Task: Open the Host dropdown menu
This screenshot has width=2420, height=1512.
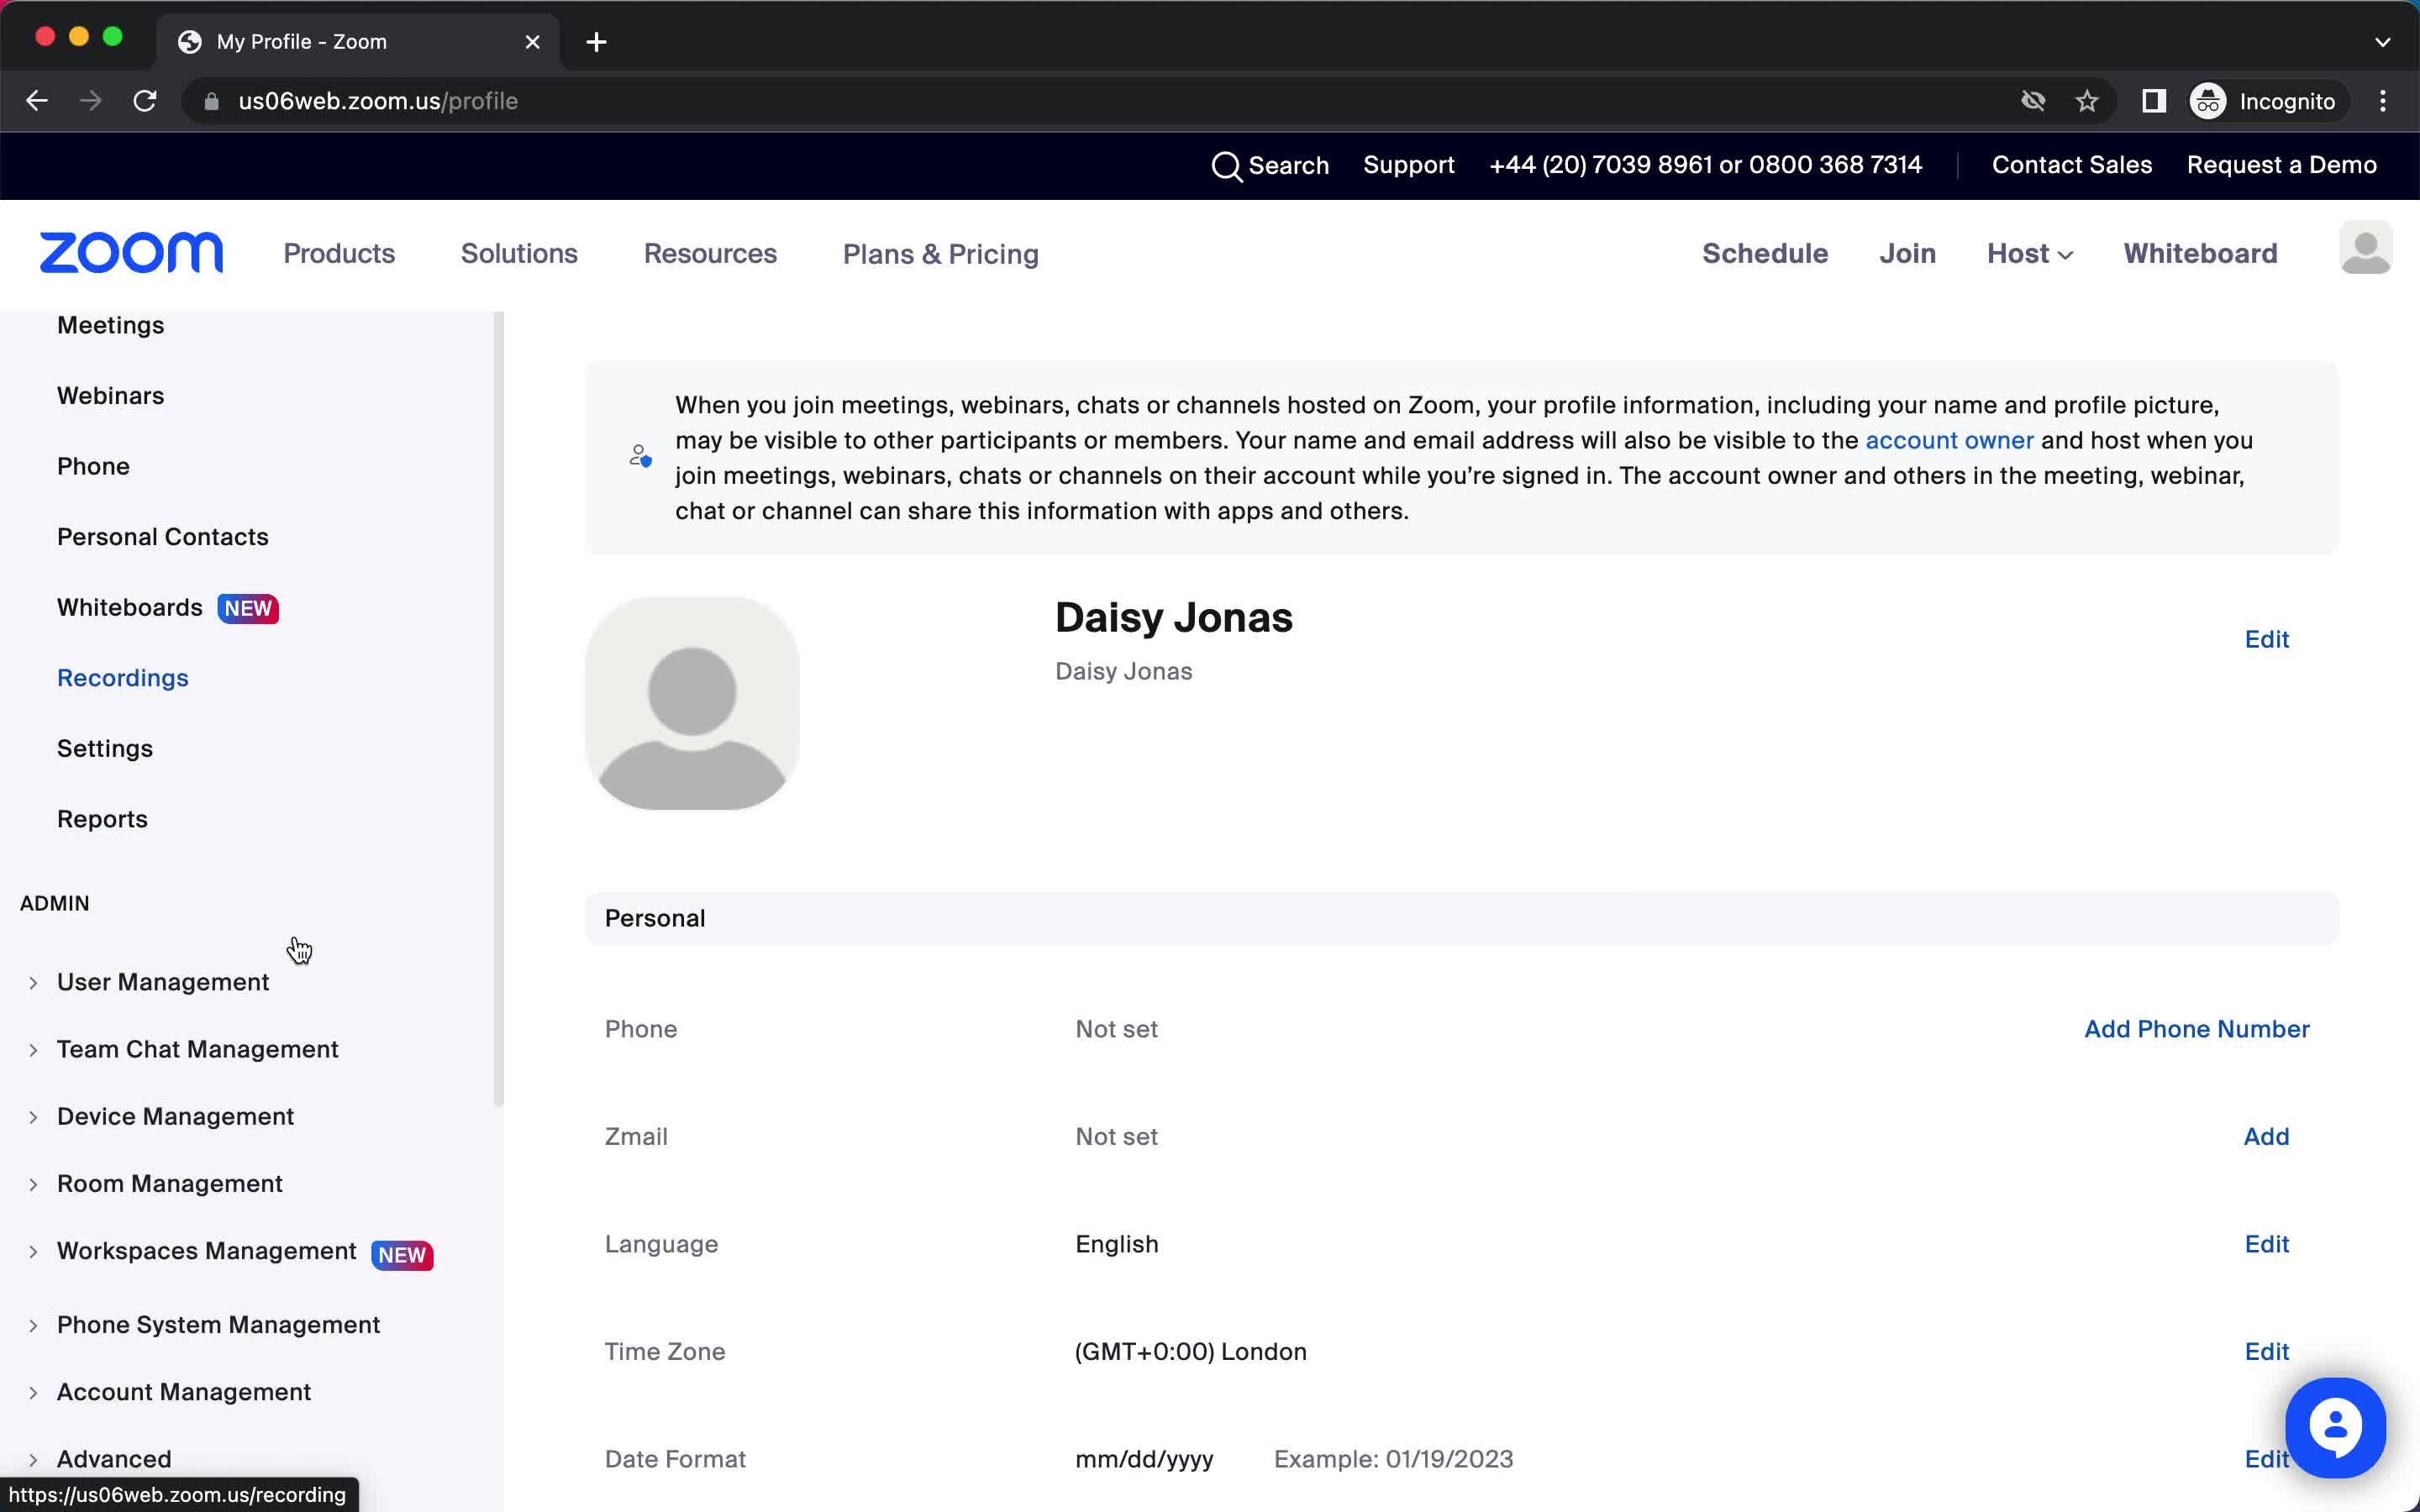Action: point(2029,254)
